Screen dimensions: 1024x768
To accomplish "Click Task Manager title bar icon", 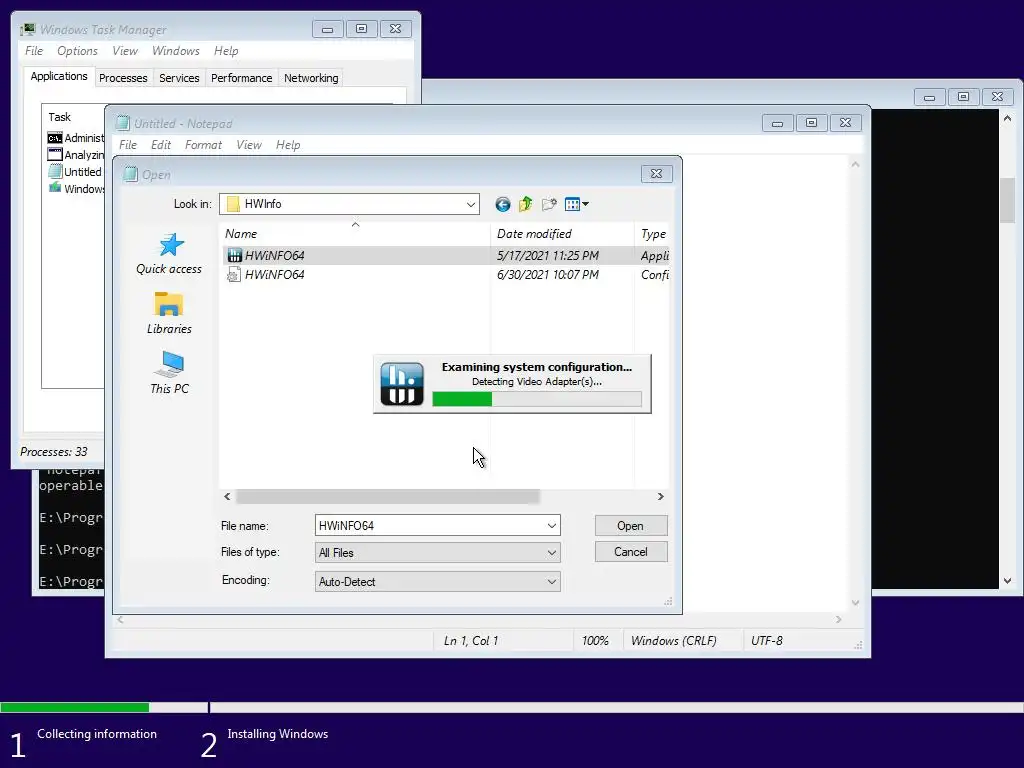I will coord(27,29).
